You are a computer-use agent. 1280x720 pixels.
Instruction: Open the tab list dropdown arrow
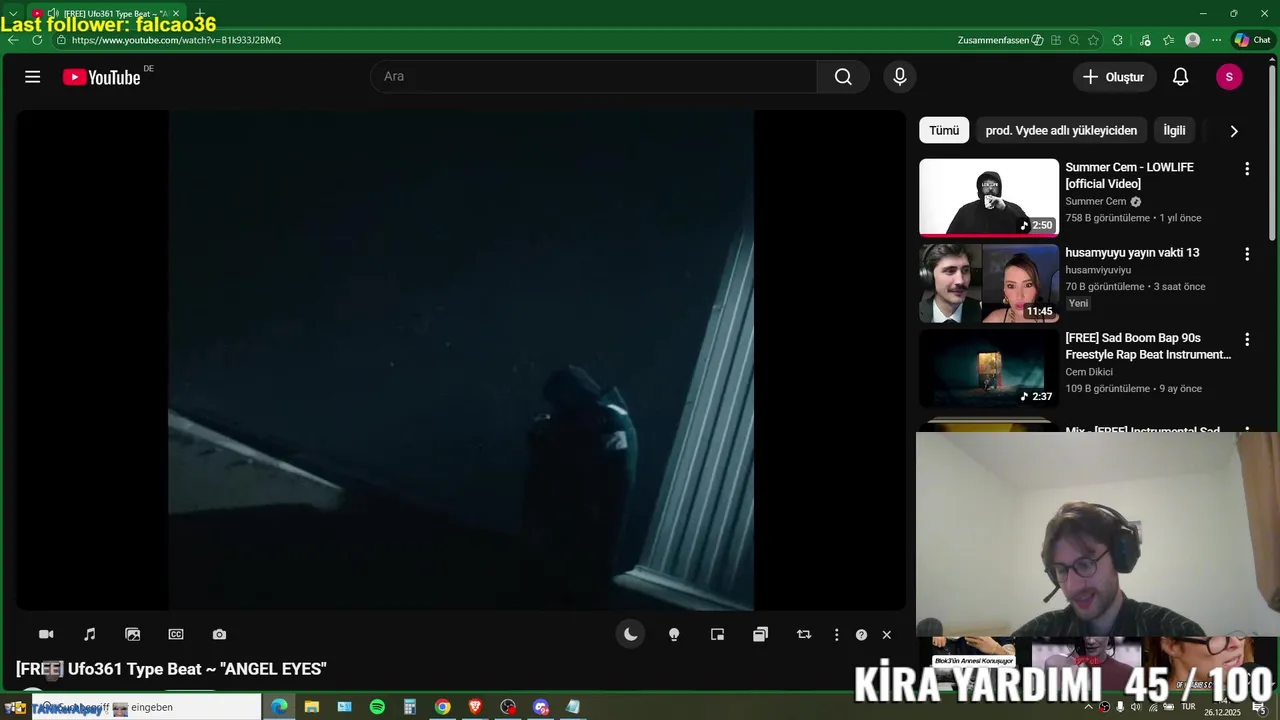point(13,13)
